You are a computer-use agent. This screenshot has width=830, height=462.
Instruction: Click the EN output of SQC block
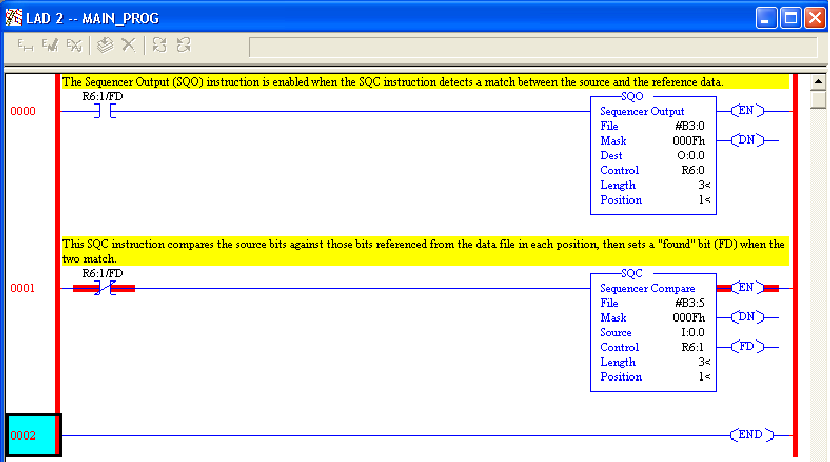tap(747, 288)
